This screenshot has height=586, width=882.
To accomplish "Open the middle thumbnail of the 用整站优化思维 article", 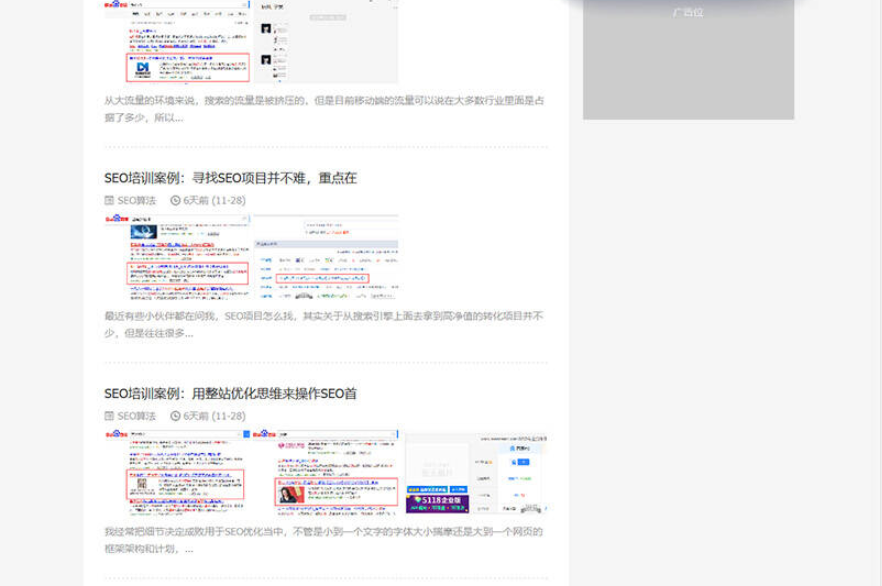I will coord(325,471).
